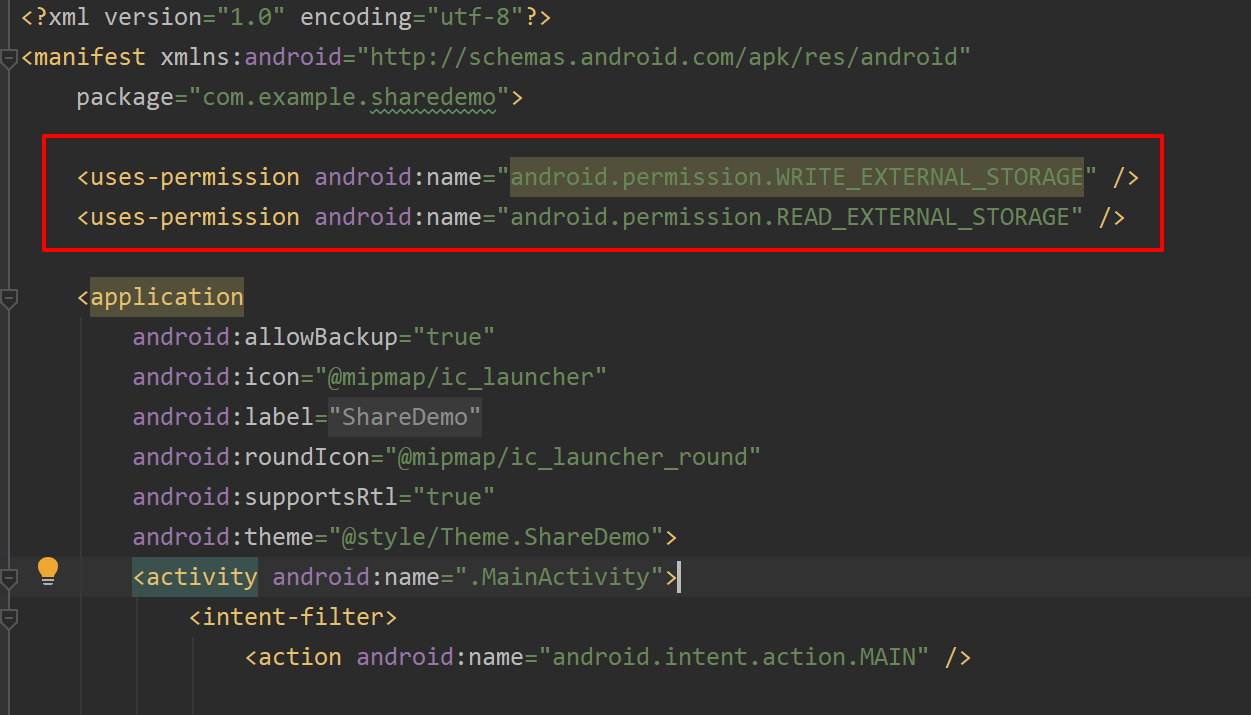The image size is (1251, 715).
Task: Collapse the intent-filter element fold arrow
Action: (x=8, y=616)
